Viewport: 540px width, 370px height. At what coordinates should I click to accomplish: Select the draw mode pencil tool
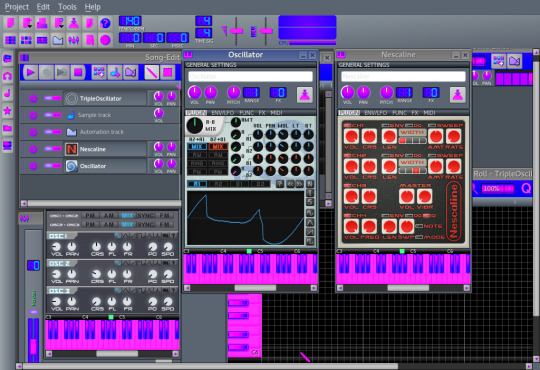pyautogui.click(x=152, y=72)
